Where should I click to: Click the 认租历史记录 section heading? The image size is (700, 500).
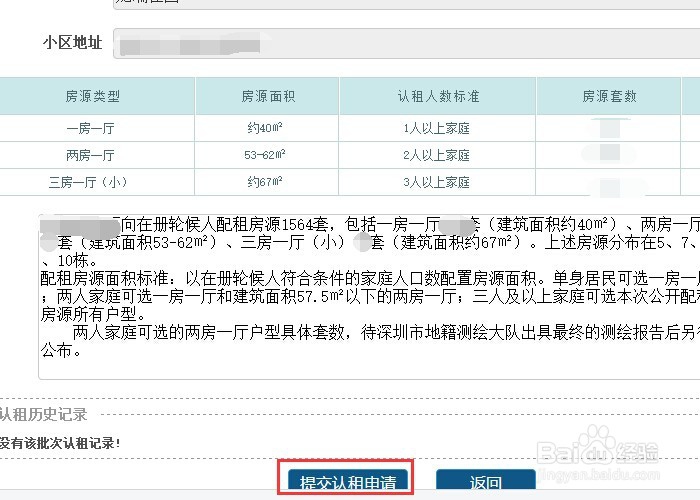(x=43, y=414)
